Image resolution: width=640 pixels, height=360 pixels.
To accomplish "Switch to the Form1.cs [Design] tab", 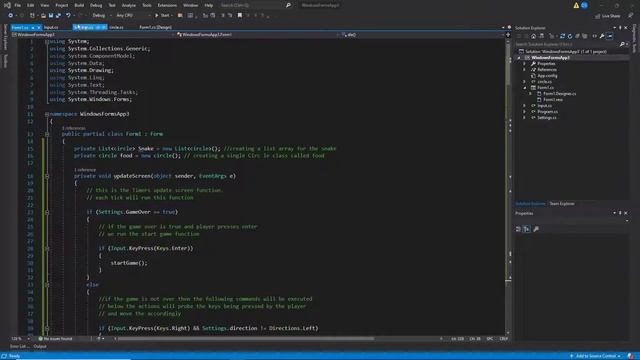I will point(155,27).
